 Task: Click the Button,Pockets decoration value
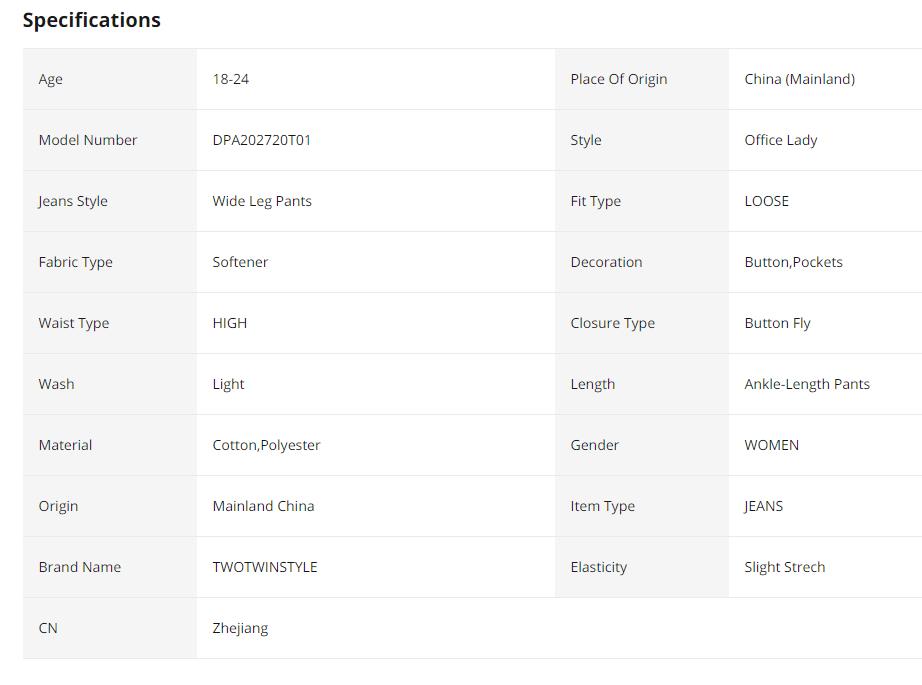(x=793, y=262)
